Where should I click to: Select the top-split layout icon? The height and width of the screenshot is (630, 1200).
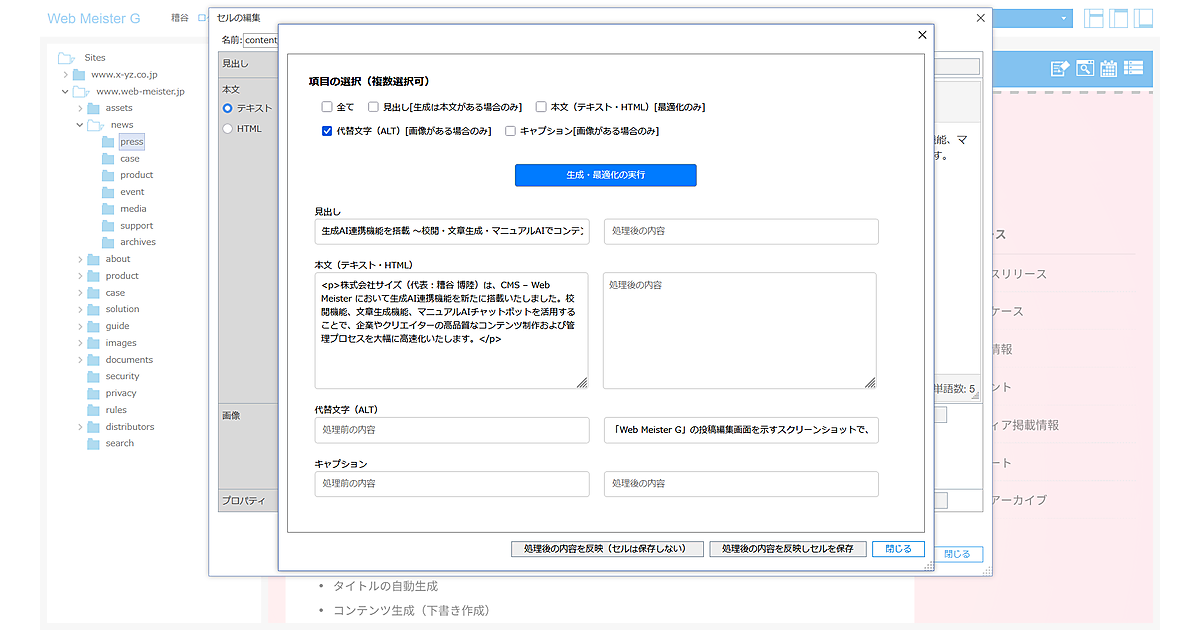tap(1095, 18)
